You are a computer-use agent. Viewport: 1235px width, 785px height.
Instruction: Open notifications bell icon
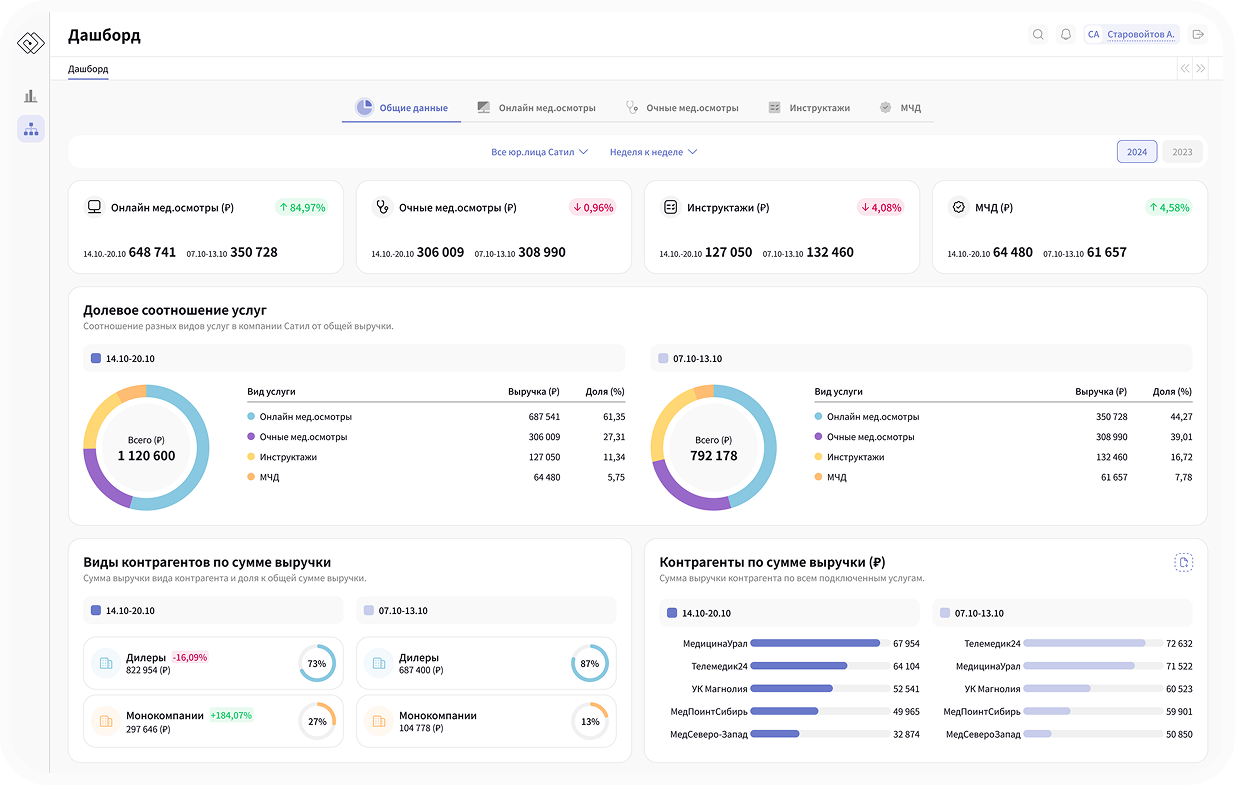(1066, 35)
